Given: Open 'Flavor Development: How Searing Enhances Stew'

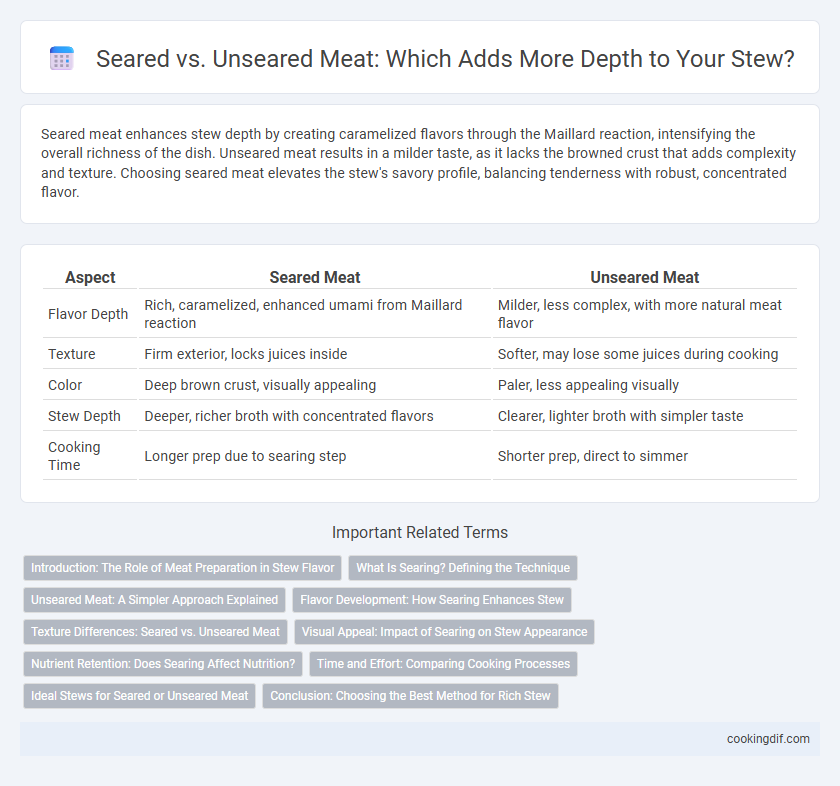Looking at the screenshot, I should tap(432, 600).
